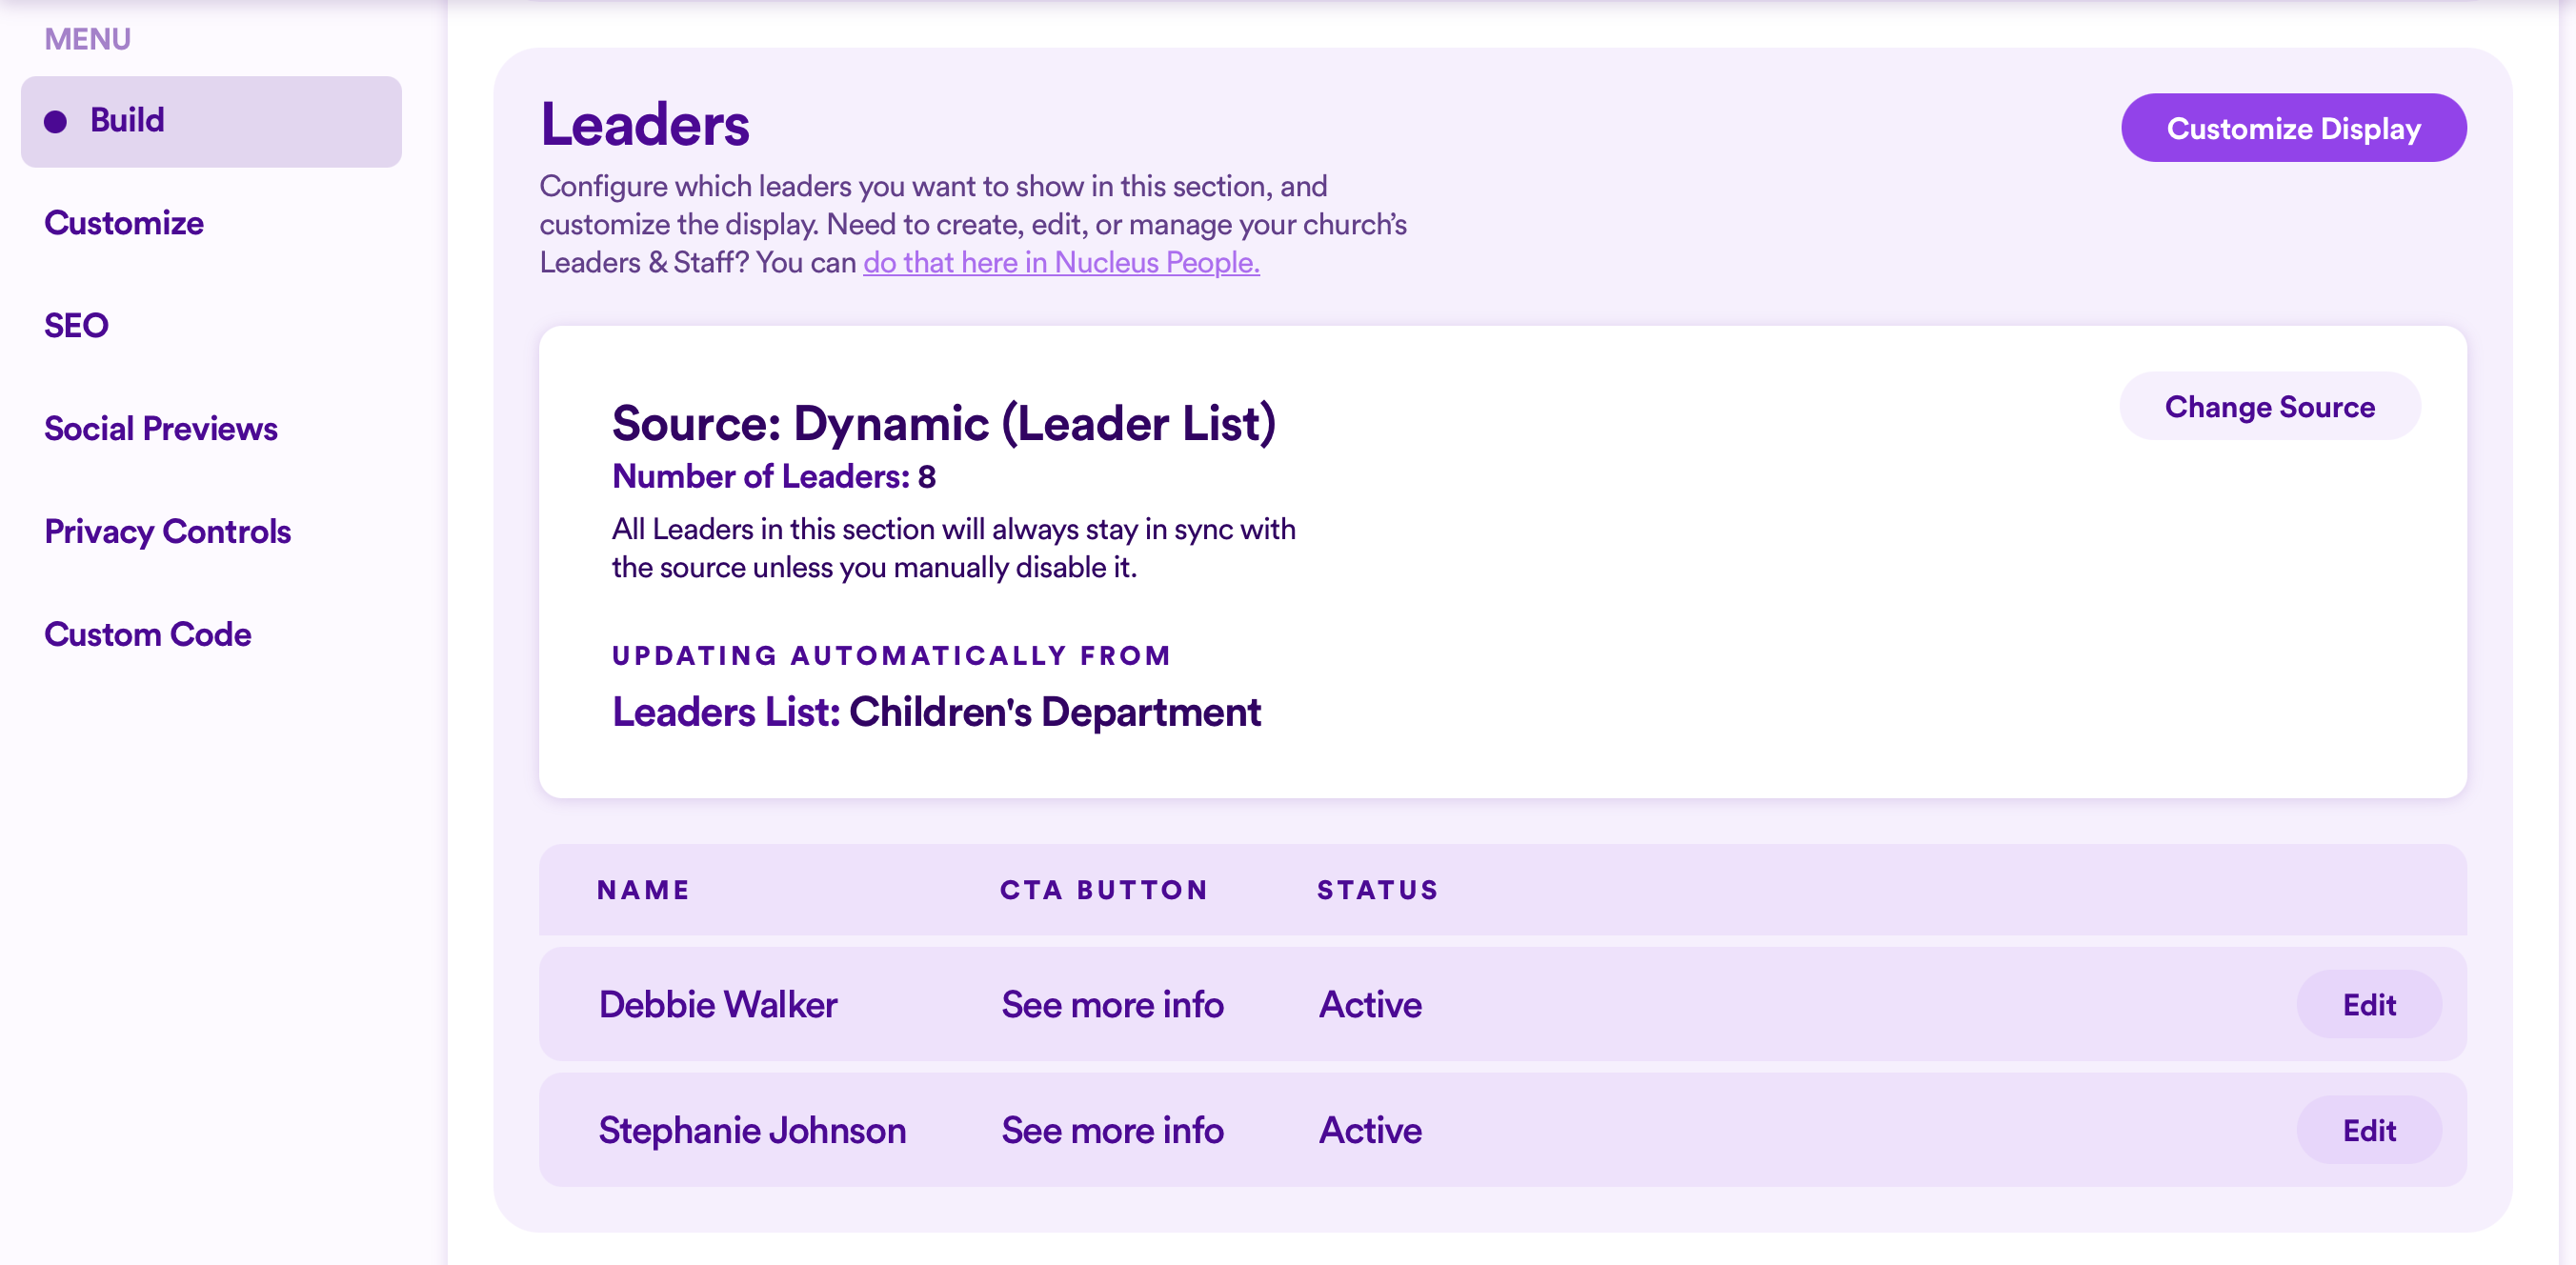Click the Leaders List: Children's Department title
Image resolution: width=2576 pixels, height=1265 pixels.
[x=936, y=713]
